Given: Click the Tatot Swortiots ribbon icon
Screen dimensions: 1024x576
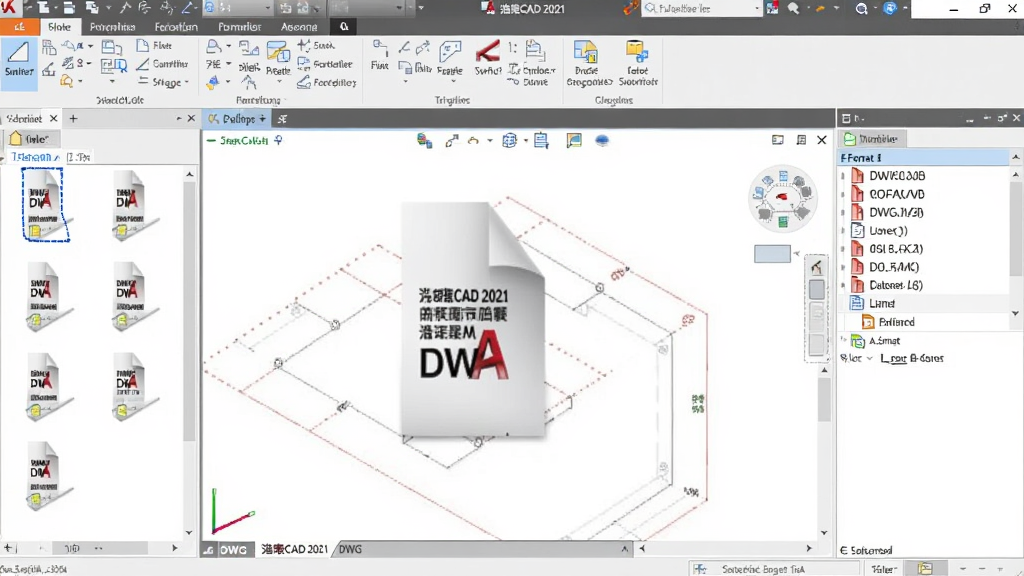Looking at the screenshot, I should click(637, 63).
